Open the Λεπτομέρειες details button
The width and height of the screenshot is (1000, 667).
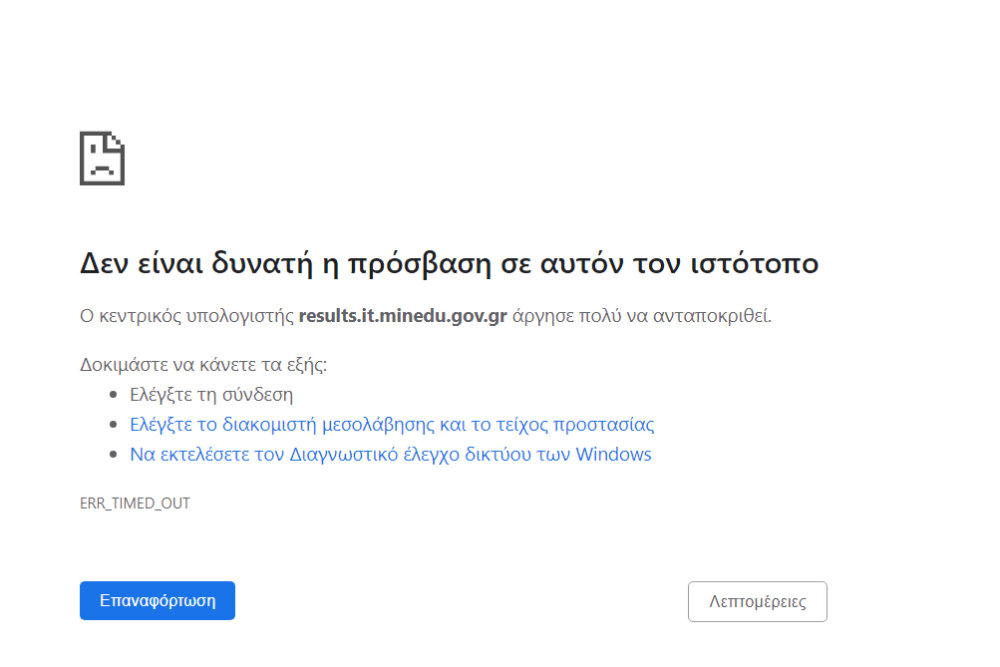click(x=757, y=601)
